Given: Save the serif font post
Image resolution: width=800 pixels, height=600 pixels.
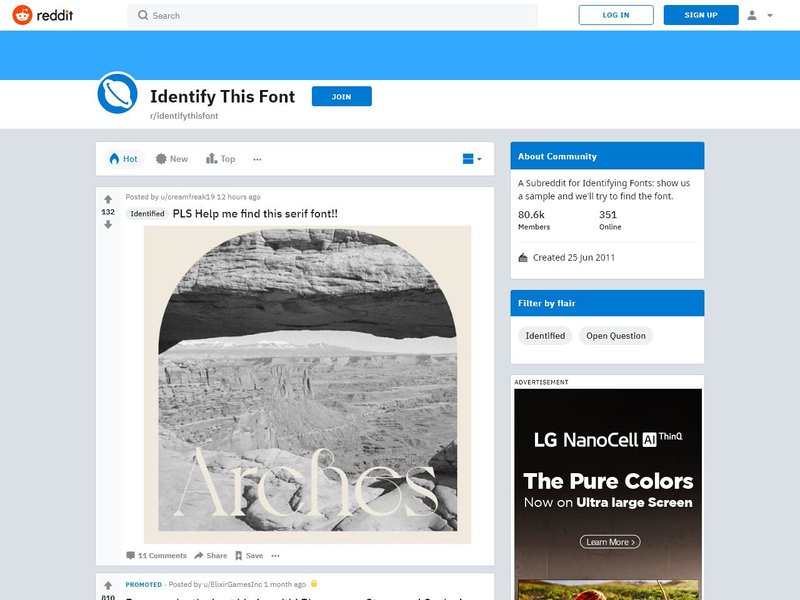Looking at the screenshot, I should (249, 556).
